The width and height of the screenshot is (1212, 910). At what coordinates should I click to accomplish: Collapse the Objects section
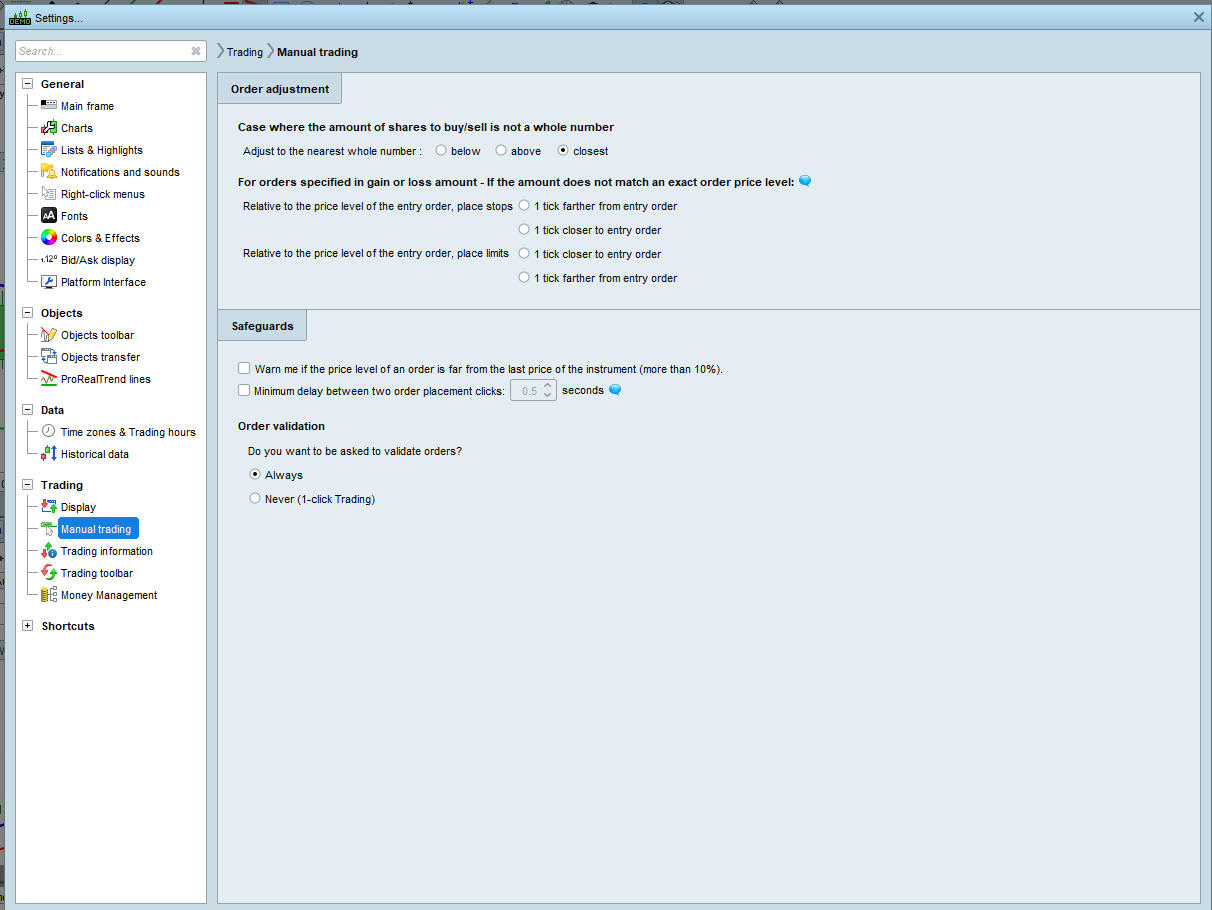coord(27,313)
